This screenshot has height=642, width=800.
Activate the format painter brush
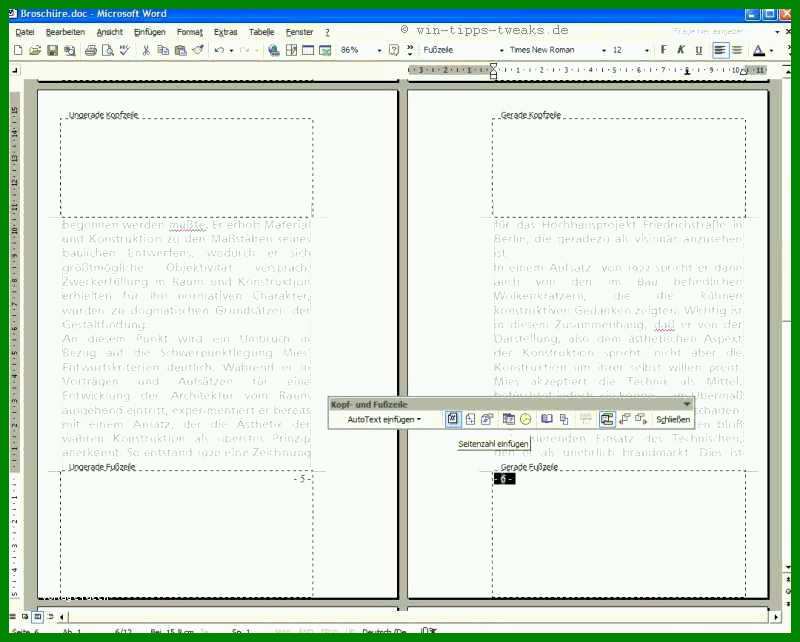(x=197, y=50)
